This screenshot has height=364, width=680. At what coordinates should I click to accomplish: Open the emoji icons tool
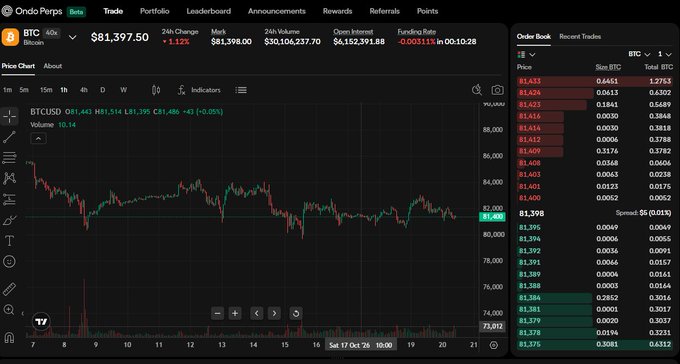(x=10, y=261)
